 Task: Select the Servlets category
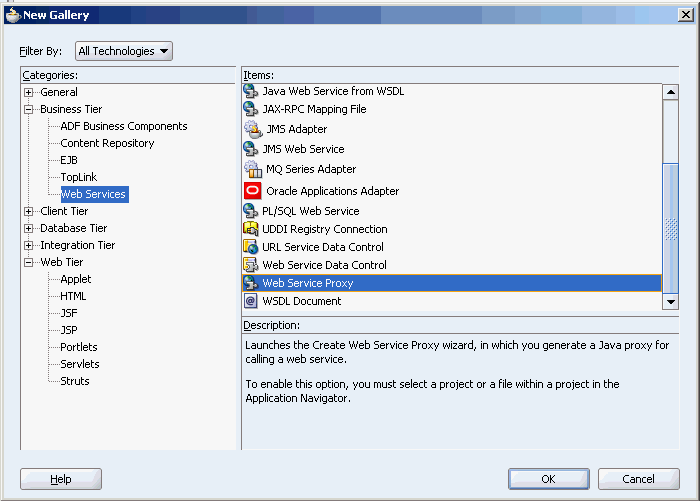pyautogui.click(x=79, y=364)
